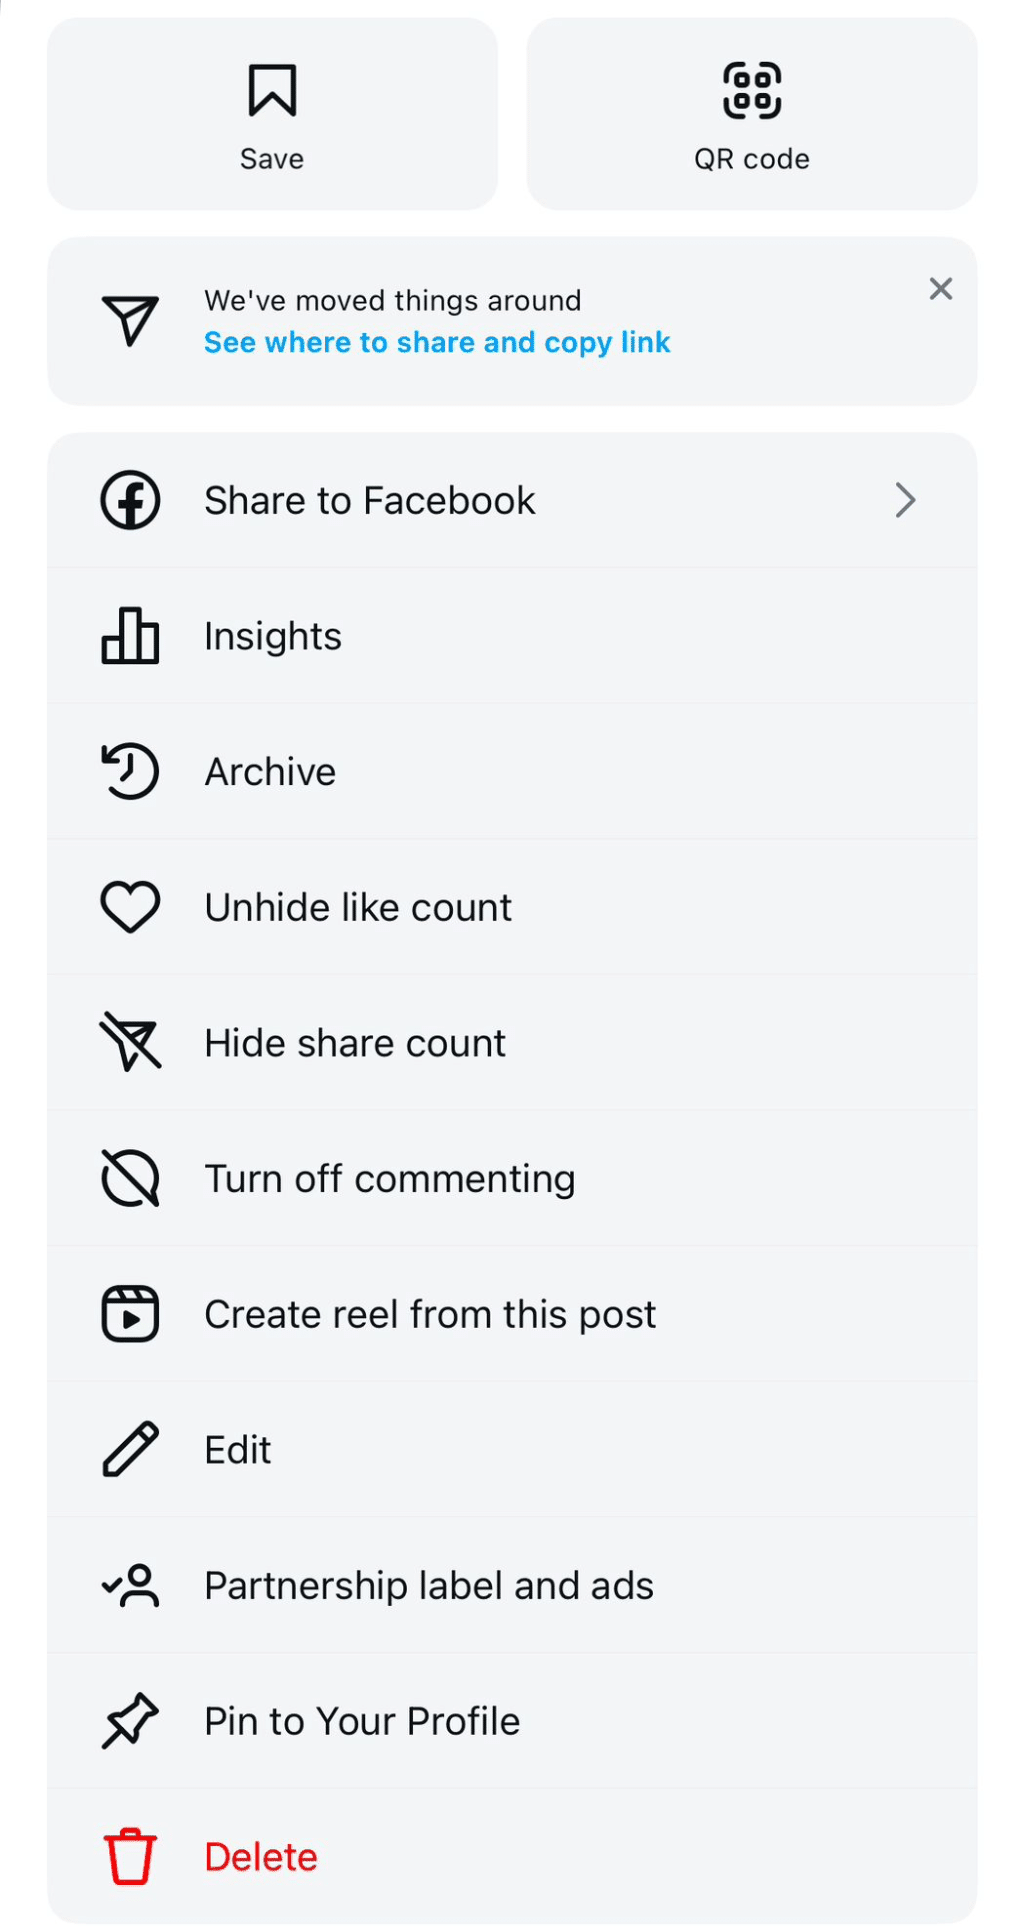Tap the Archive clock icon
The image size is (1016, 1932).
click(x=129, y=771)
